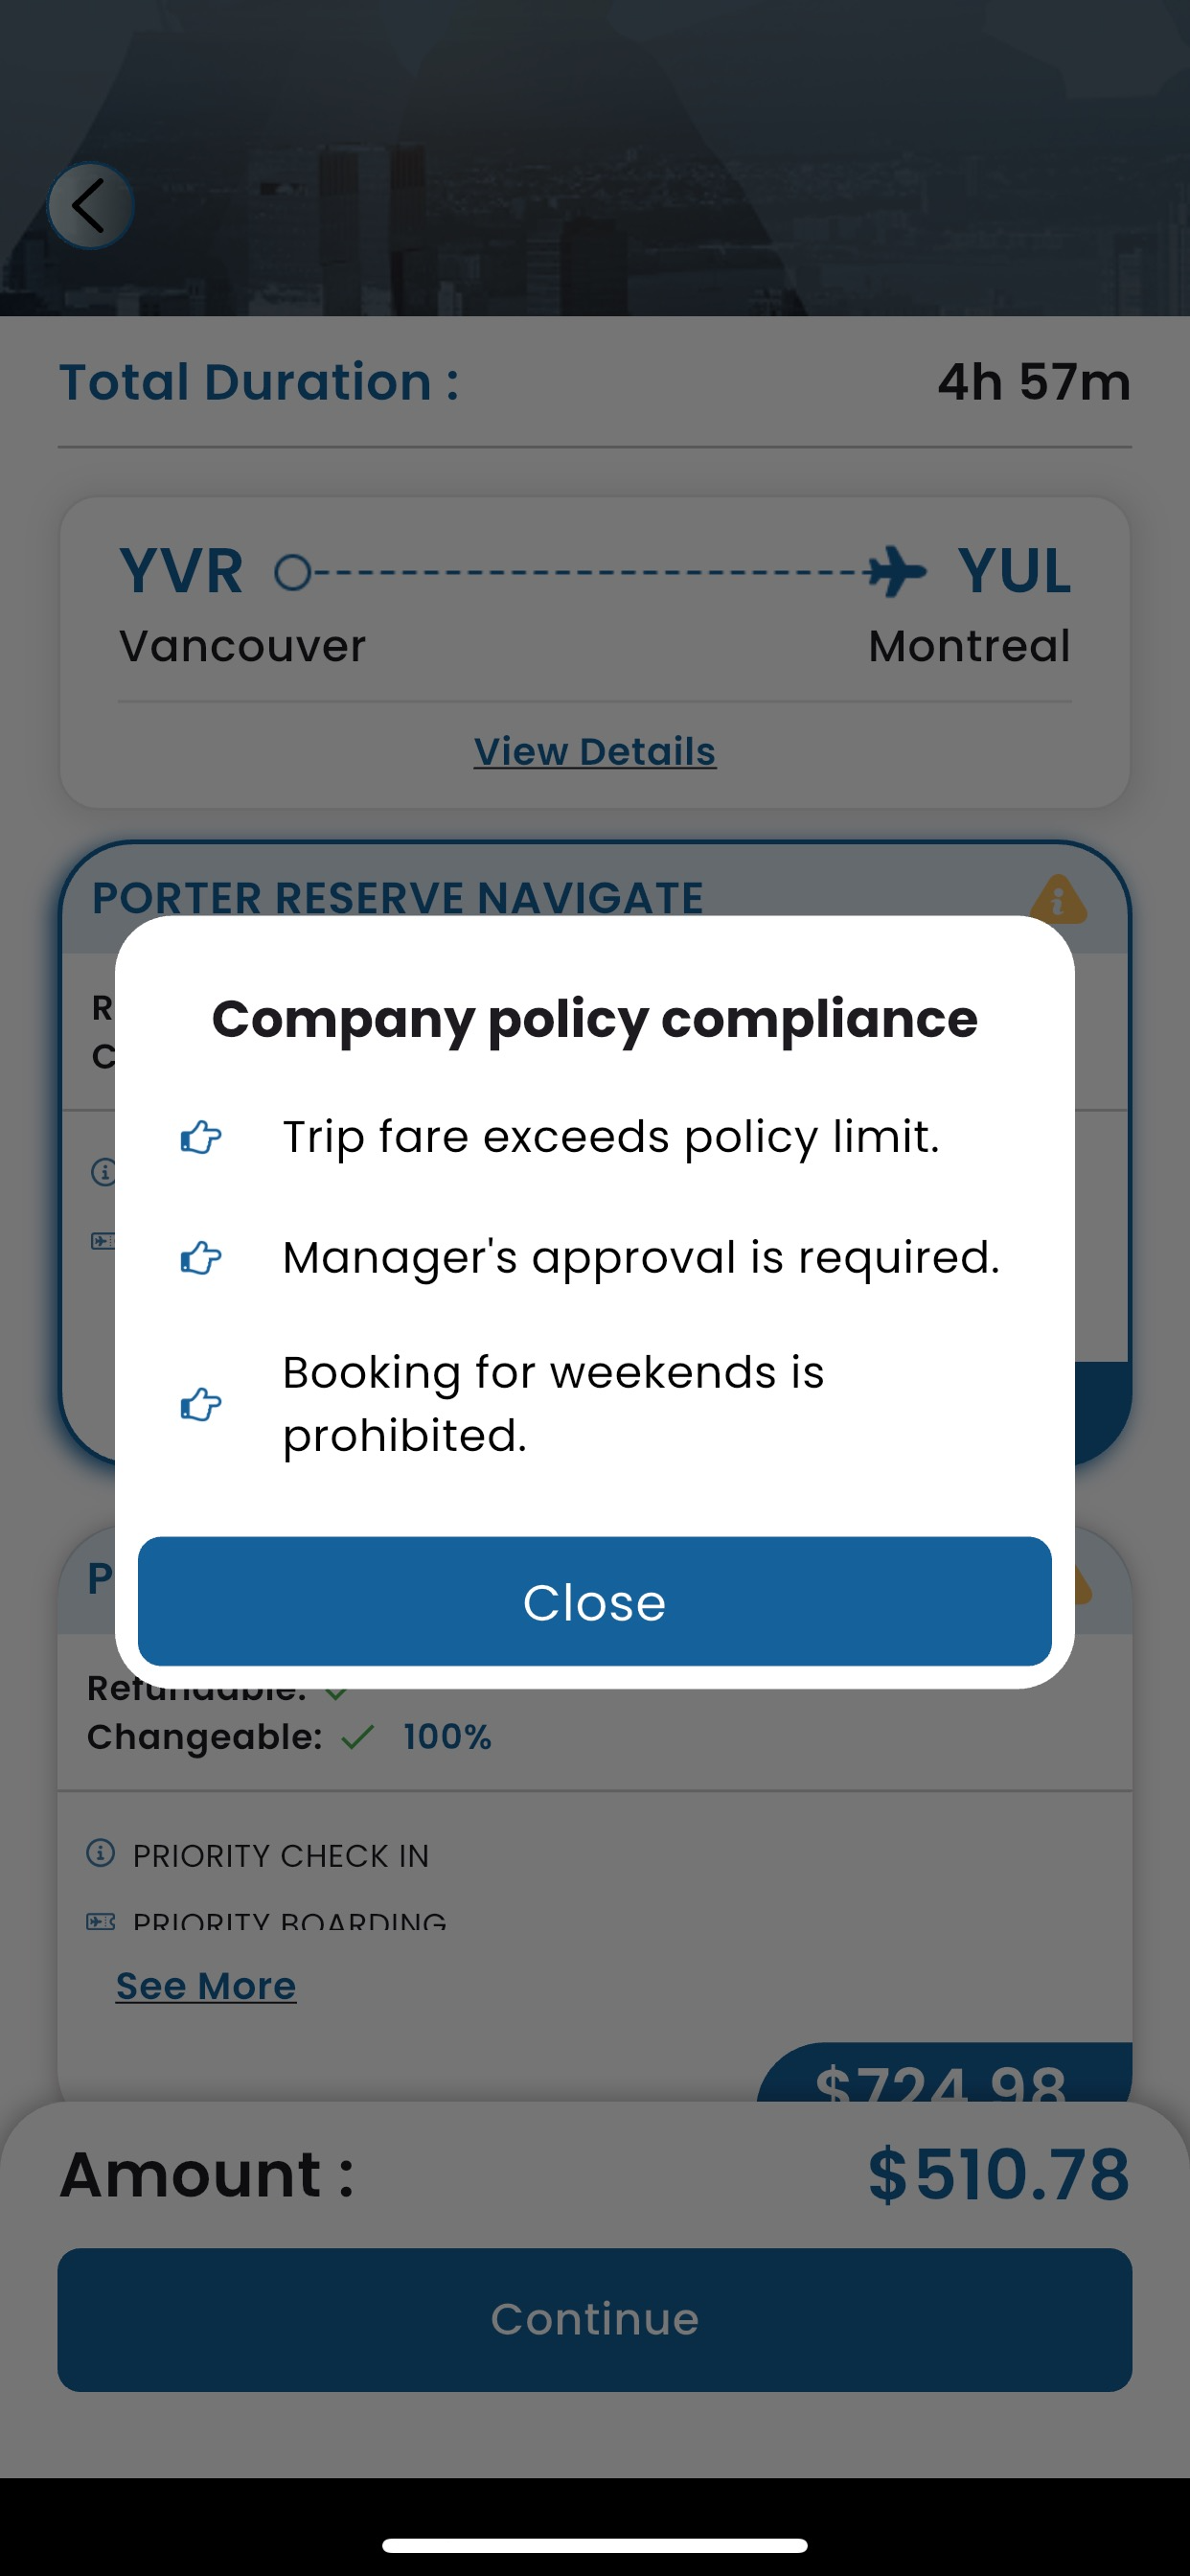The width and height of the screenshot is (1190, 2576).
Task: Expand fare features with See More
Action: 206,1985
